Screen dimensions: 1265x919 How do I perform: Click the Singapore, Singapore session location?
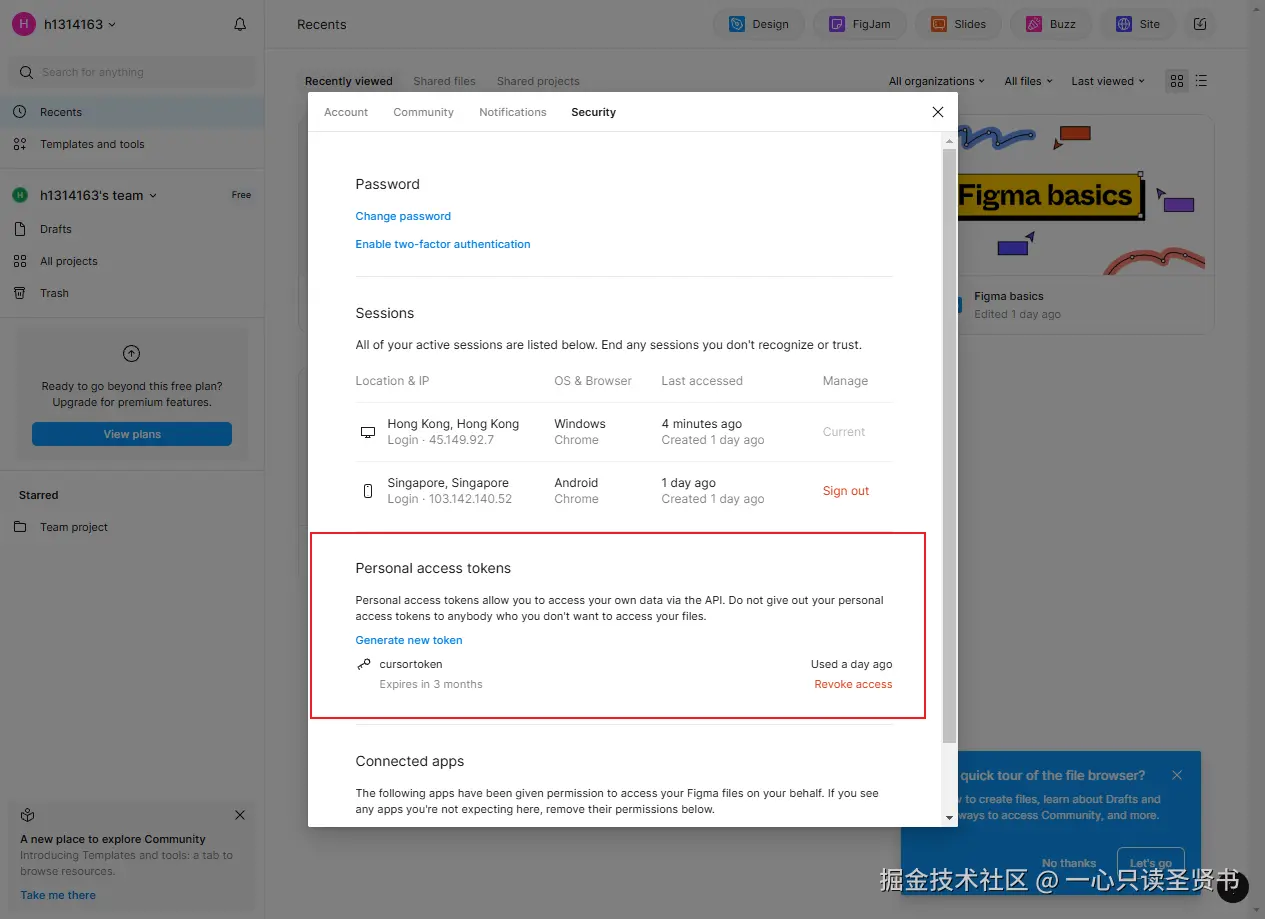click(x=448, y=483)
